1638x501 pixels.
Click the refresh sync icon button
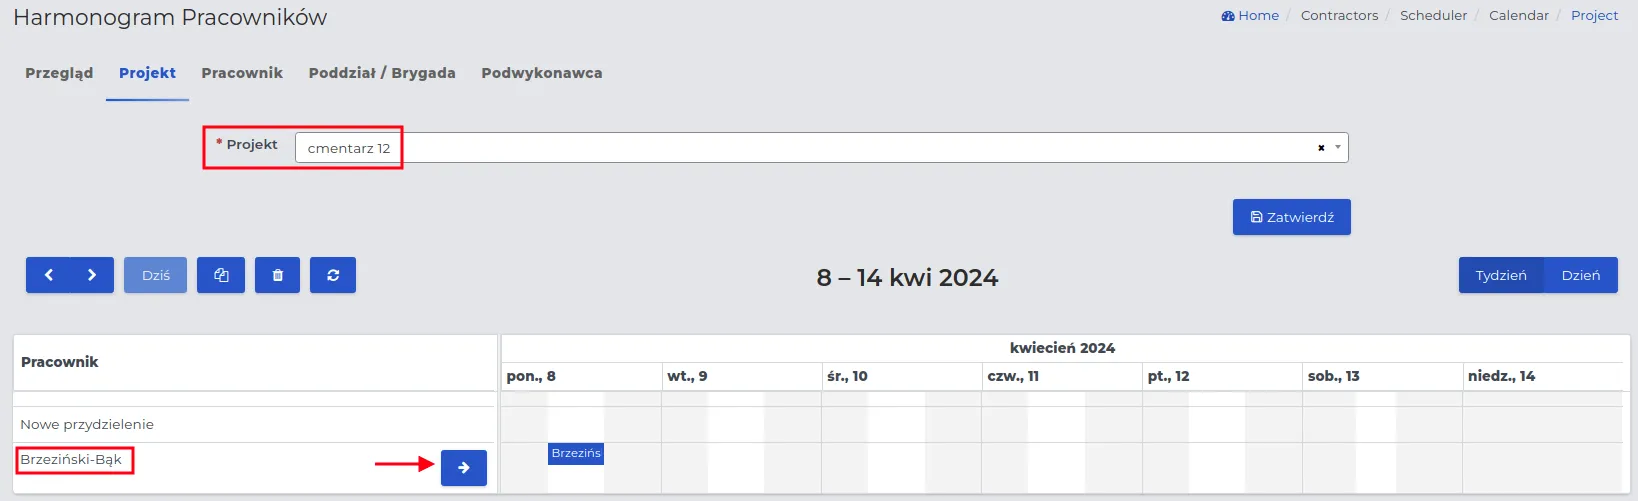click(333, 275)
